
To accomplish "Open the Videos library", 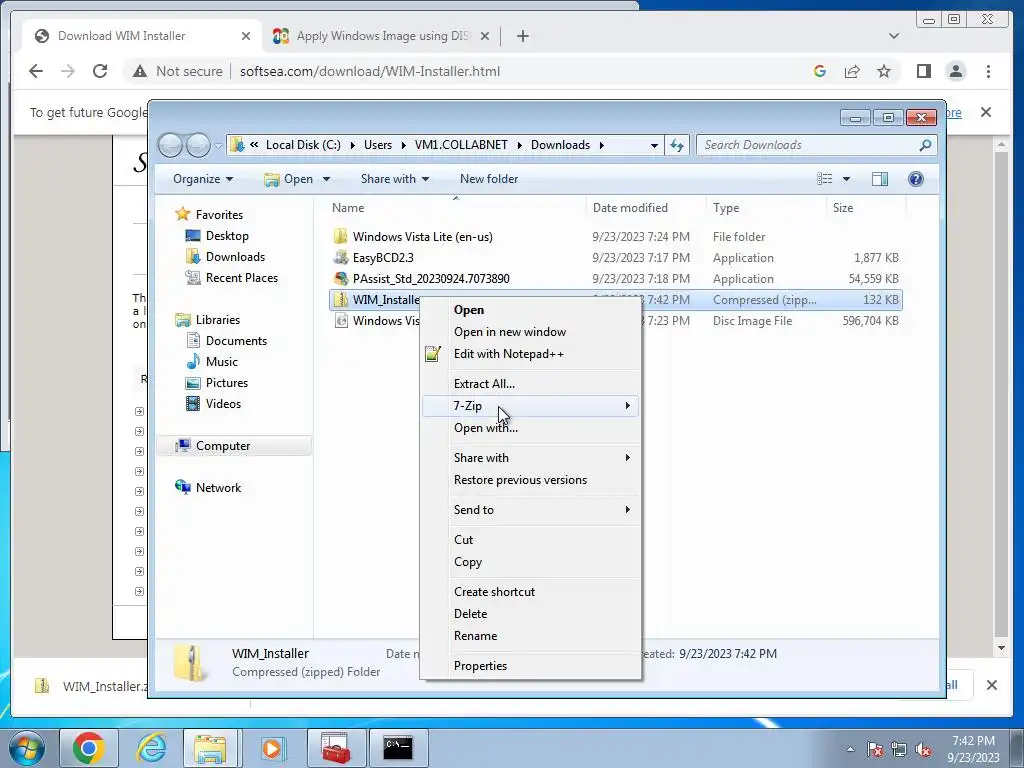I will pos(223,404).
